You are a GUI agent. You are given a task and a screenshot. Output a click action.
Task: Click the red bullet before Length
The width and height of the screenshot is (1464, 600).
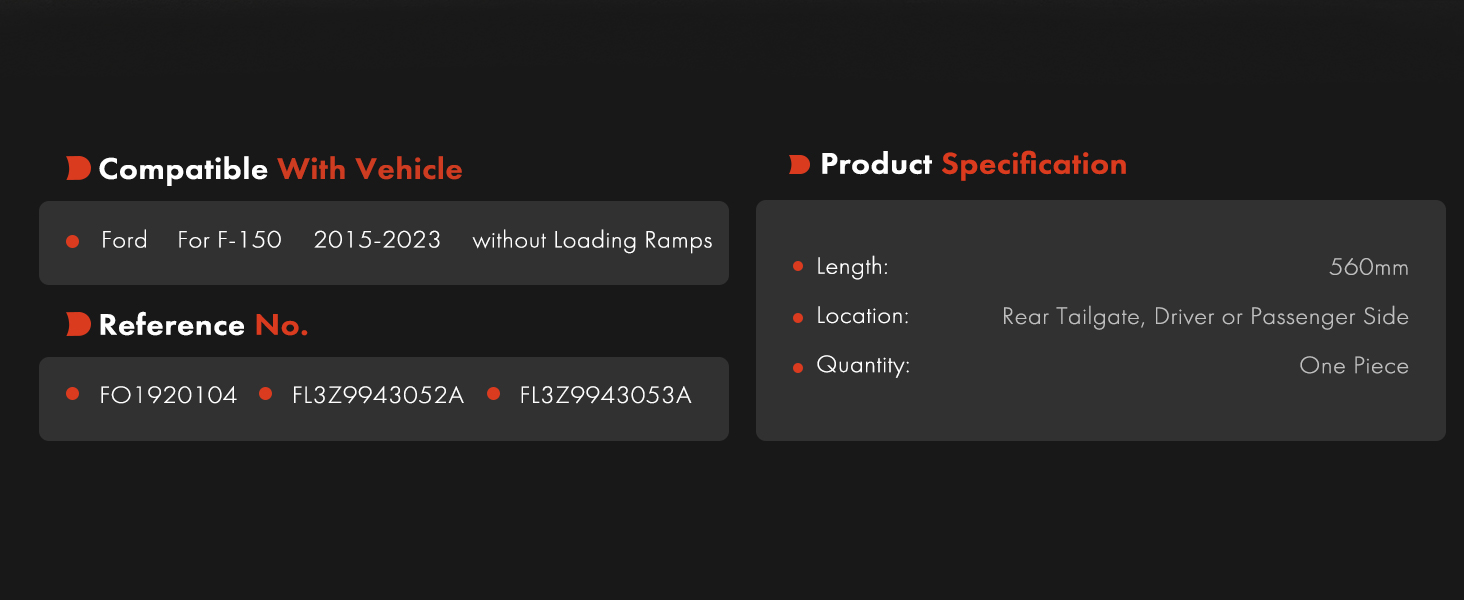click(x=798, y=266)
